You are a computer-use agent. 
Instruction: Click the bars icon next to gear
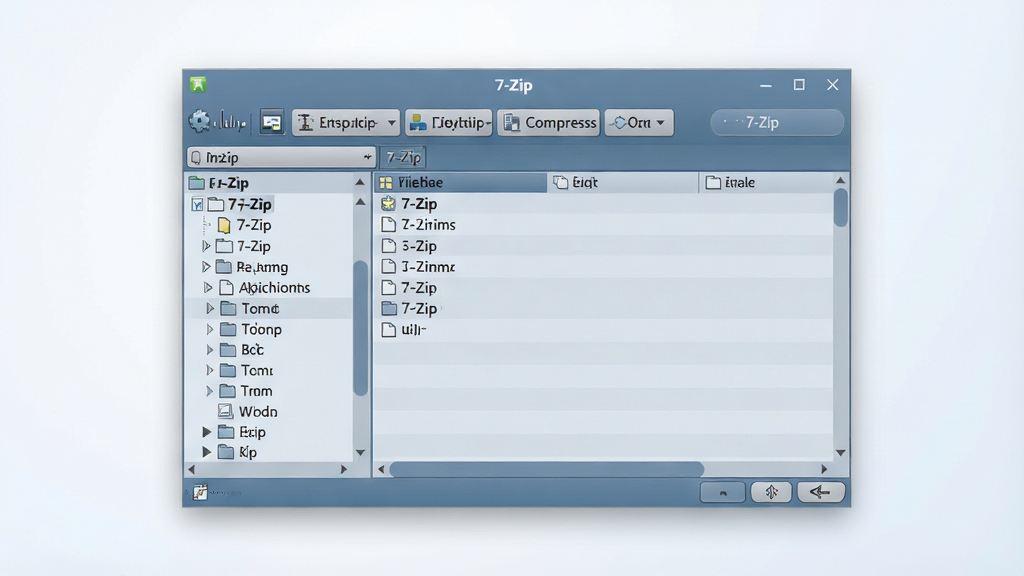click(231, 122)
